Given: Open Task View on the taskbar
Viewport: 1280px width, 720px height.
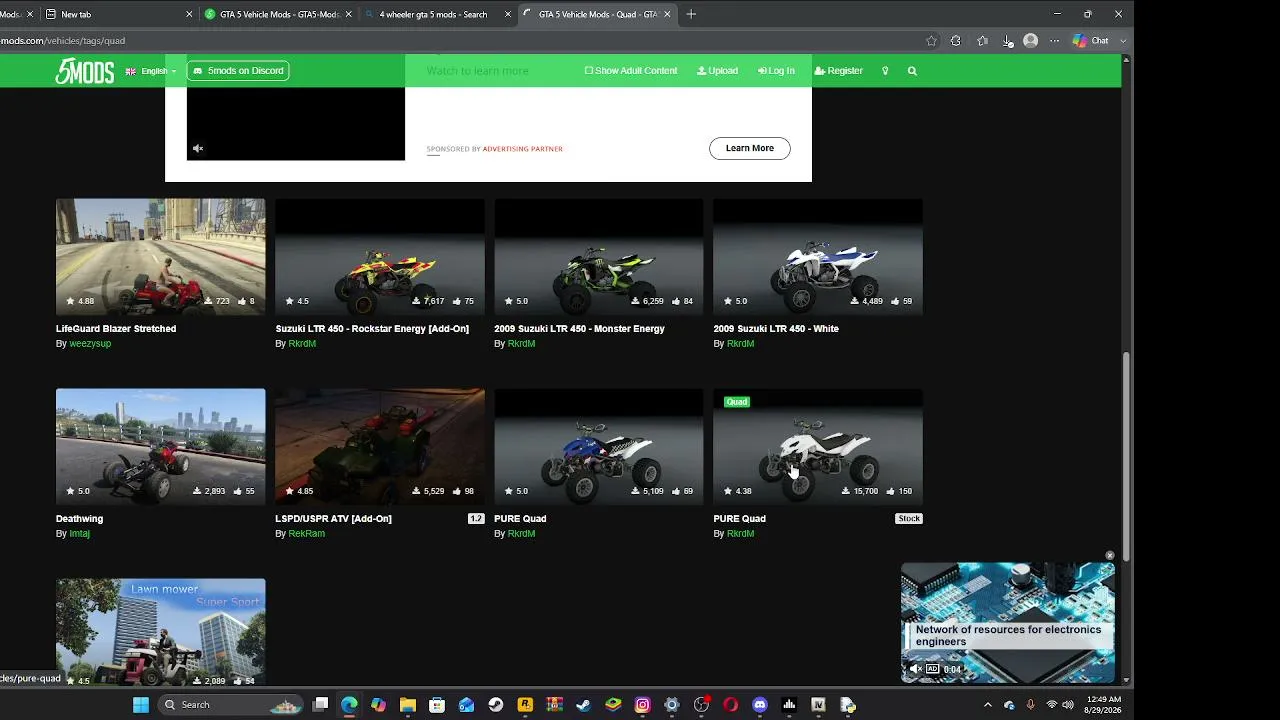Looking at the screenshot, I should coord(320,705).
